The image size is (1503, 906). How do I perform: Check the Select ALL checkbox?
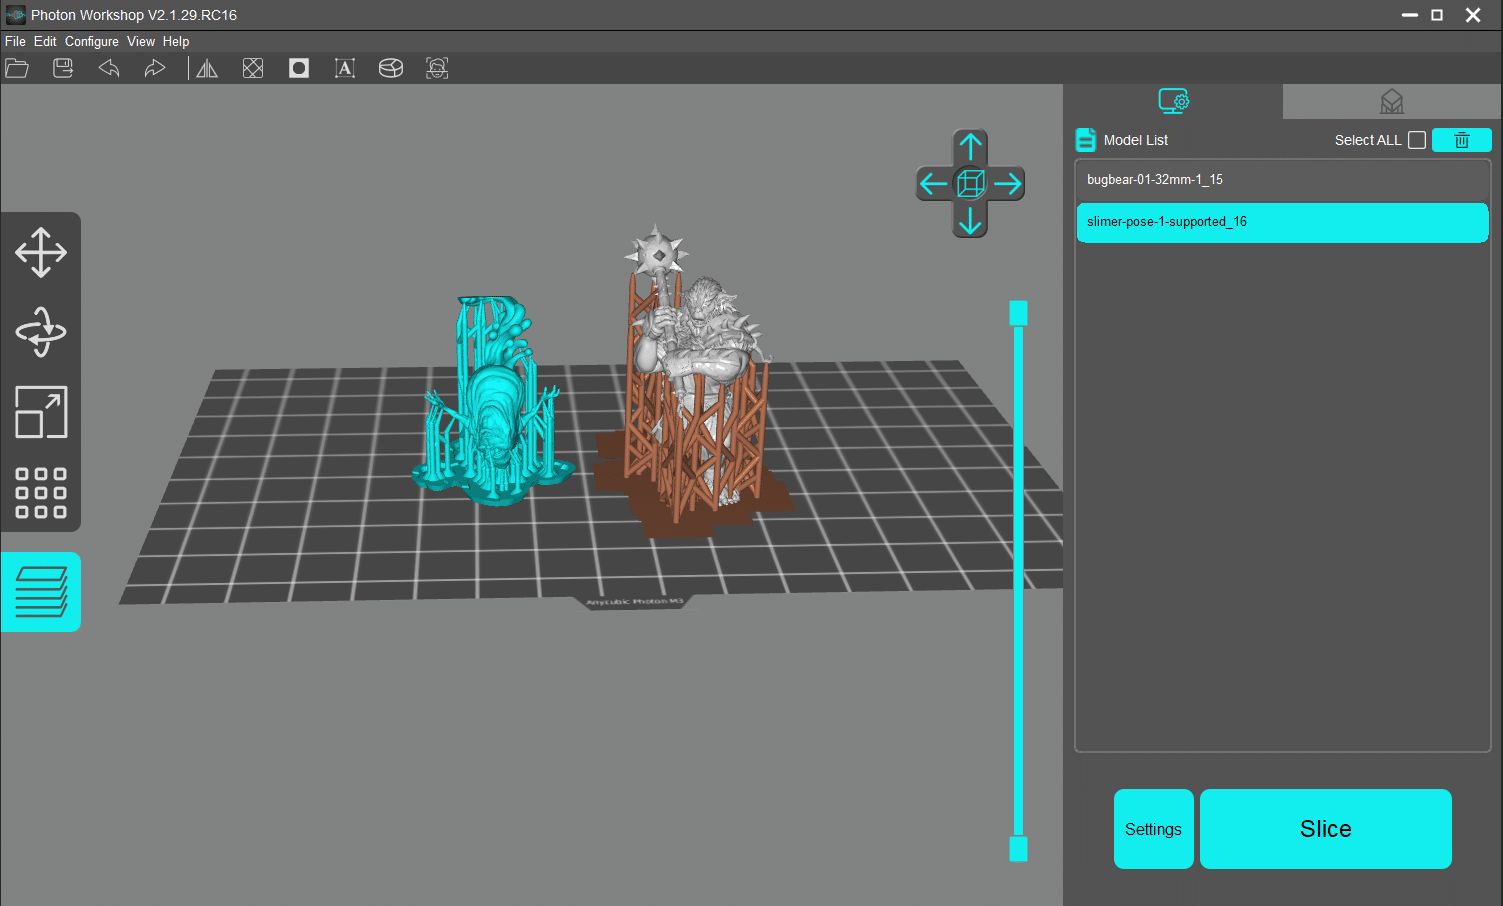pos(1417,140)
